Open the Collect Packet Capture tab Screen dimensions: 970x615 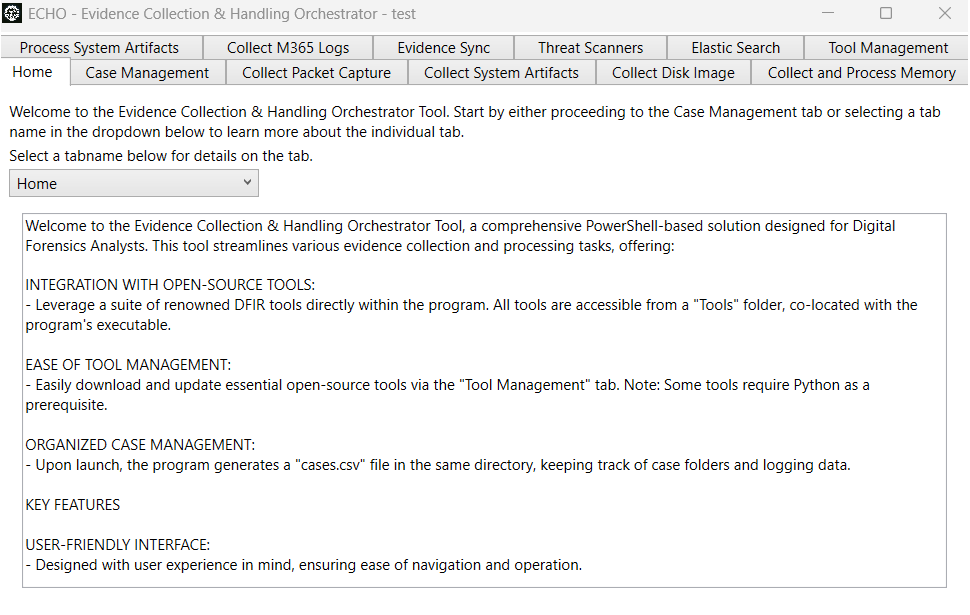coord(316,73)
